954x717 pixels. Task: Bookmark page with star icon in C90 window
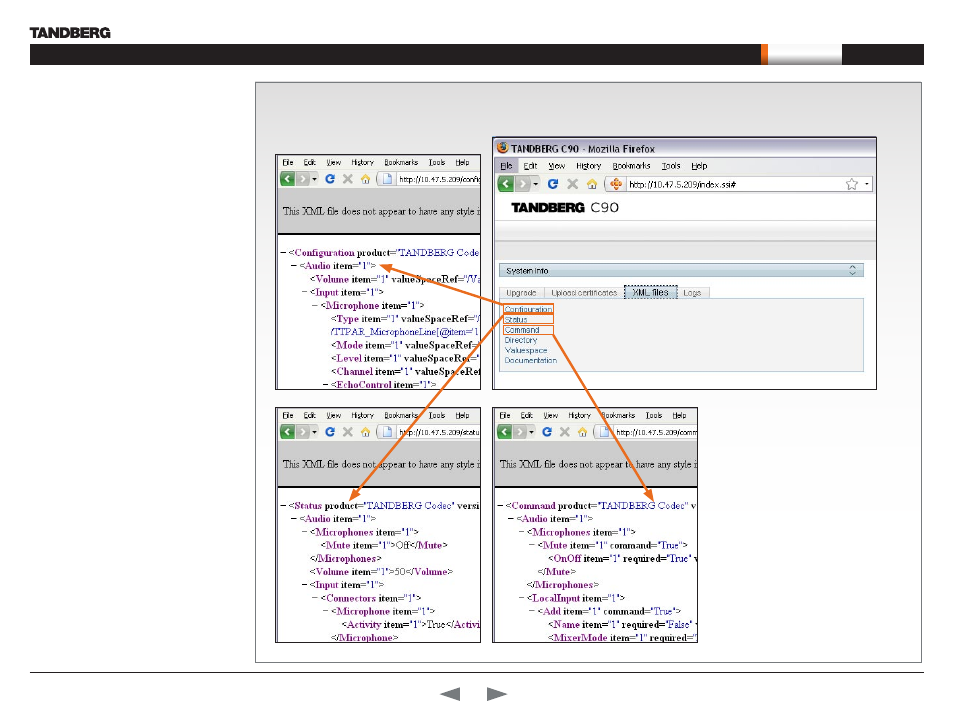pyautogui.click(x=852, y=184)
